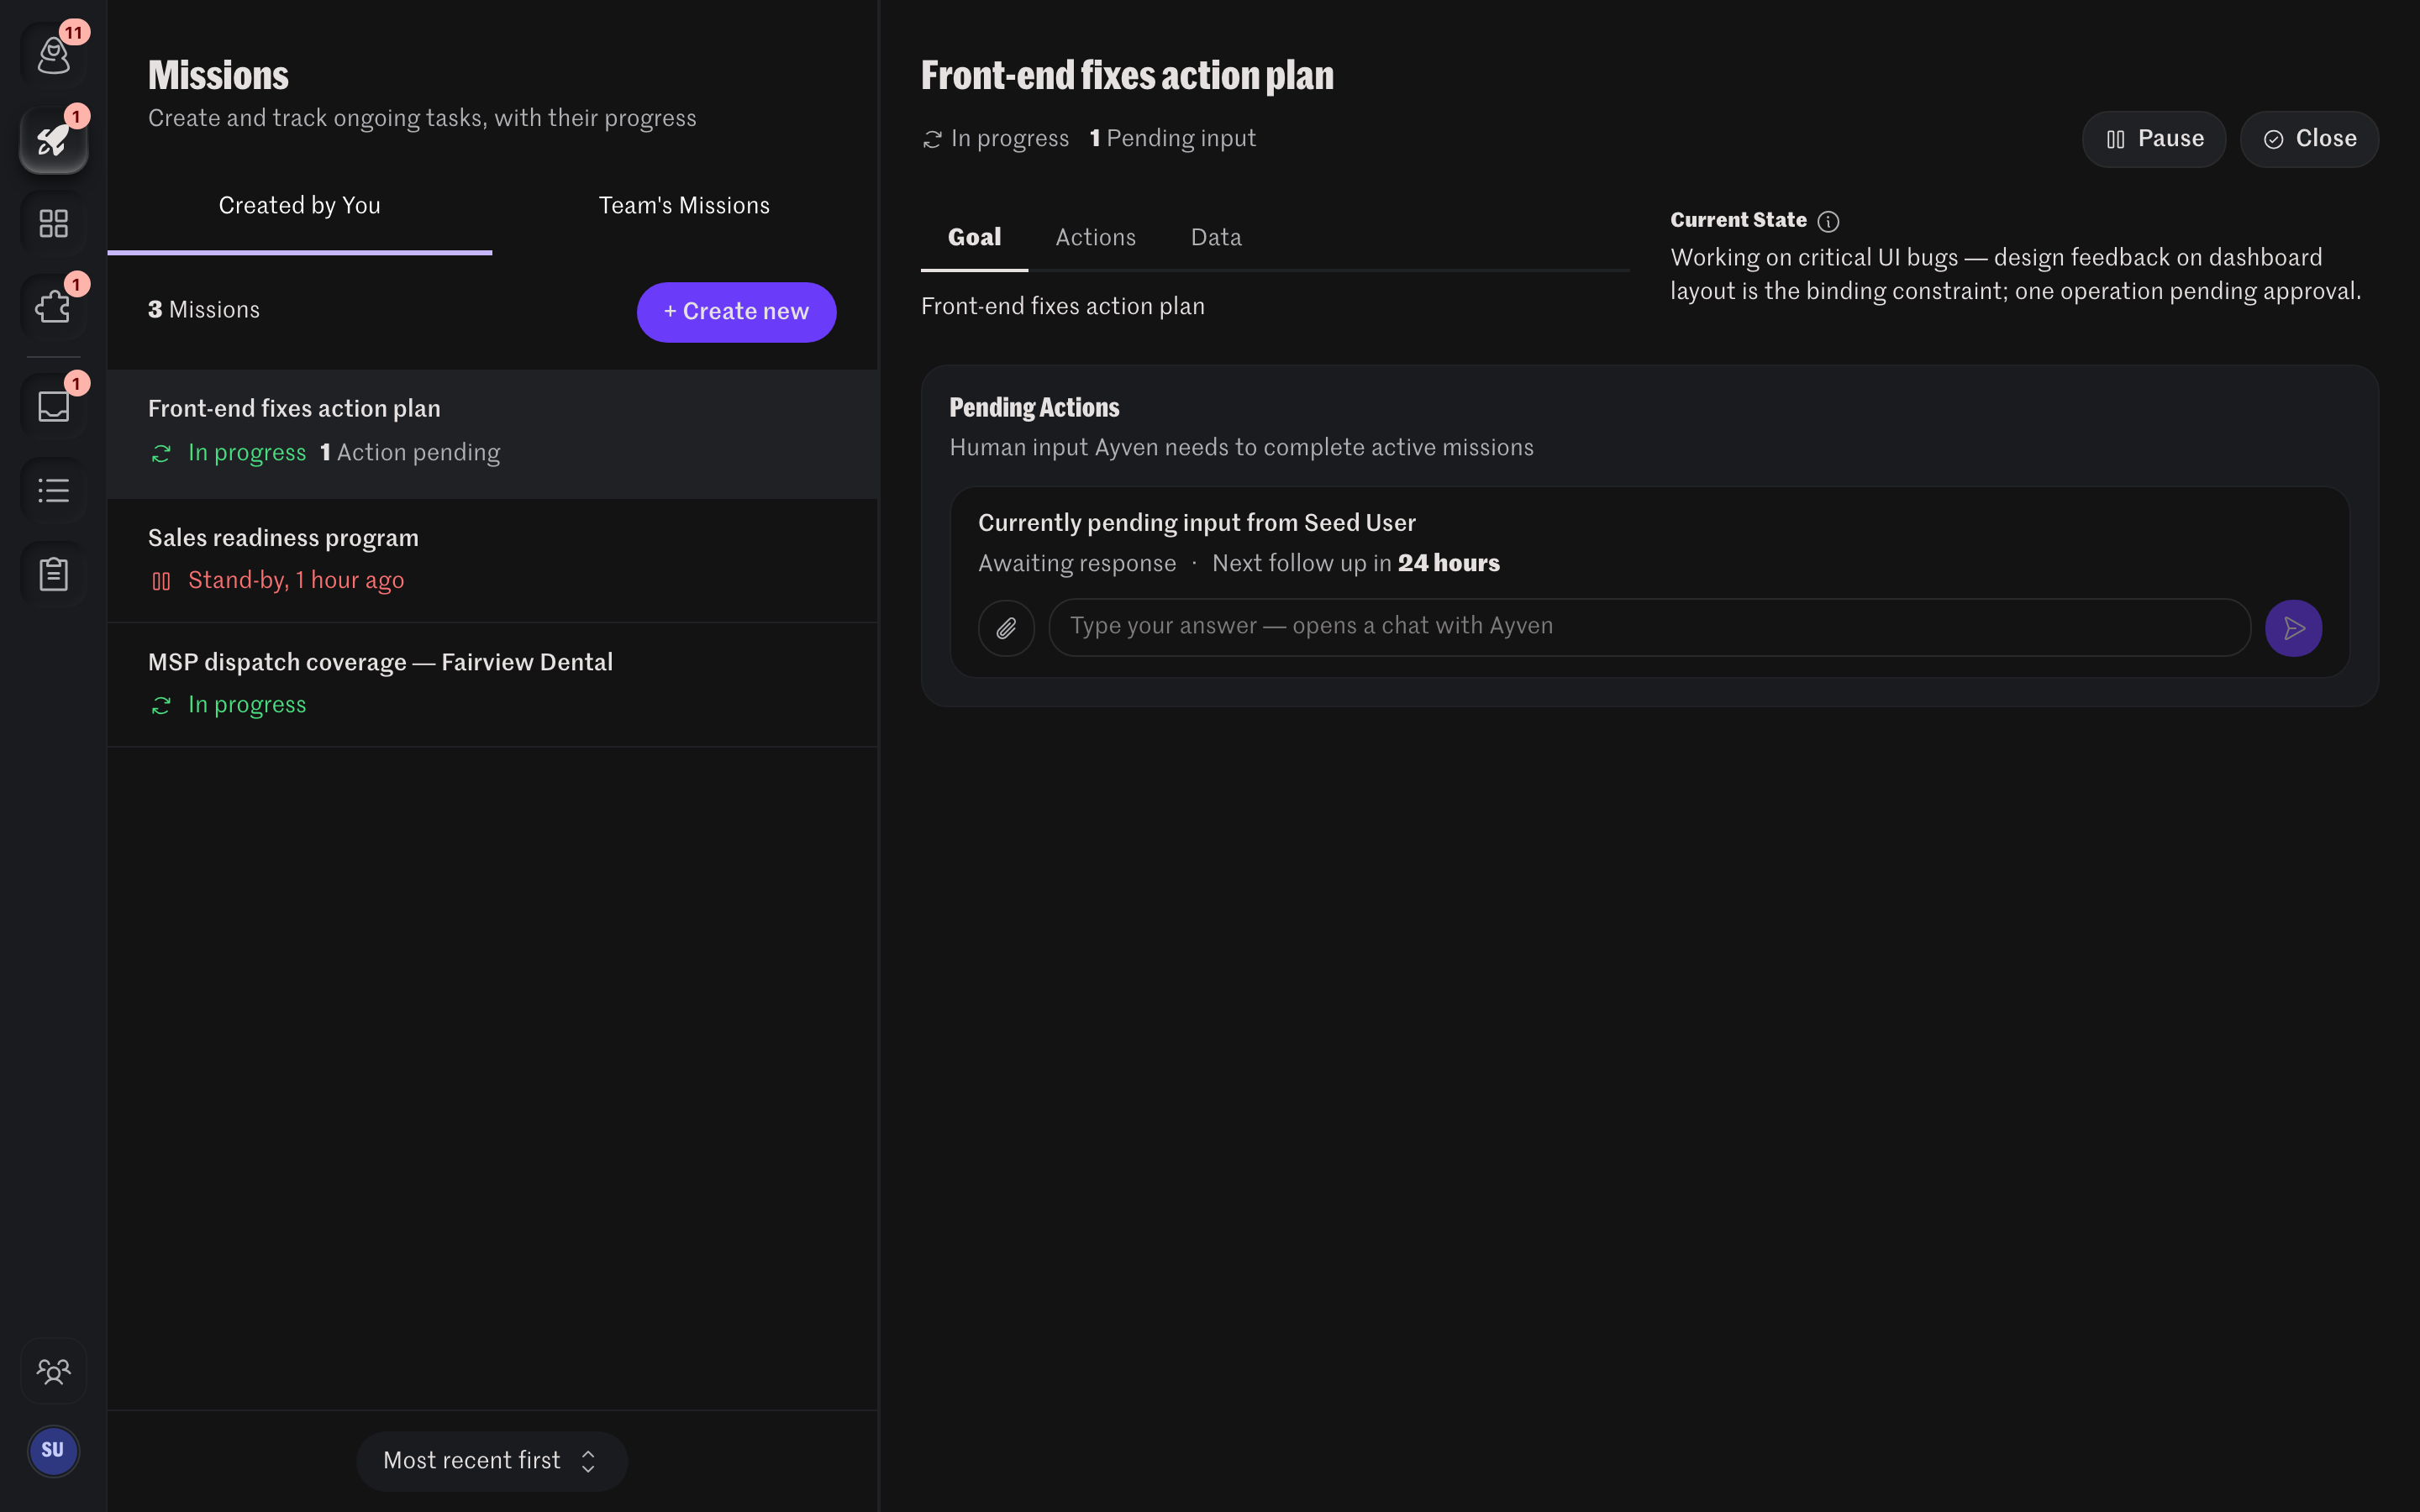Click the pause icon next to Stand-by

[x=161, y=581]
